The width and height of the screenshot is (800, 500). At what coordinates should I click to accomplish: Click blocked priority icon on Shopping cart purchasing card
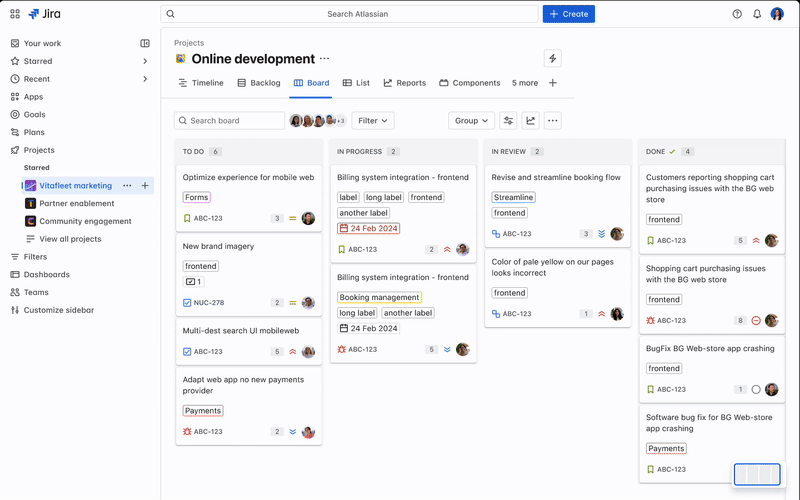[756, 320]
